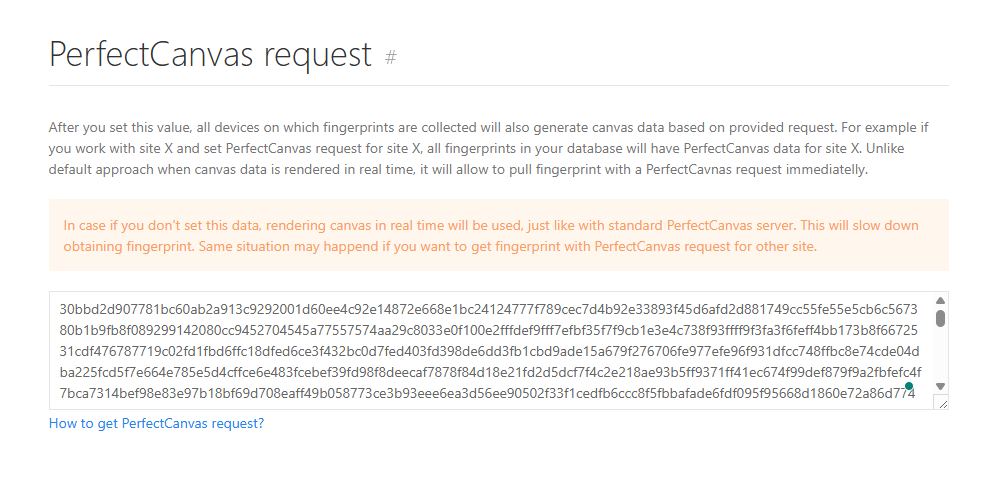Click scrollbar track below the thumb
Screen dimensions: 999x477
(940, 355)
